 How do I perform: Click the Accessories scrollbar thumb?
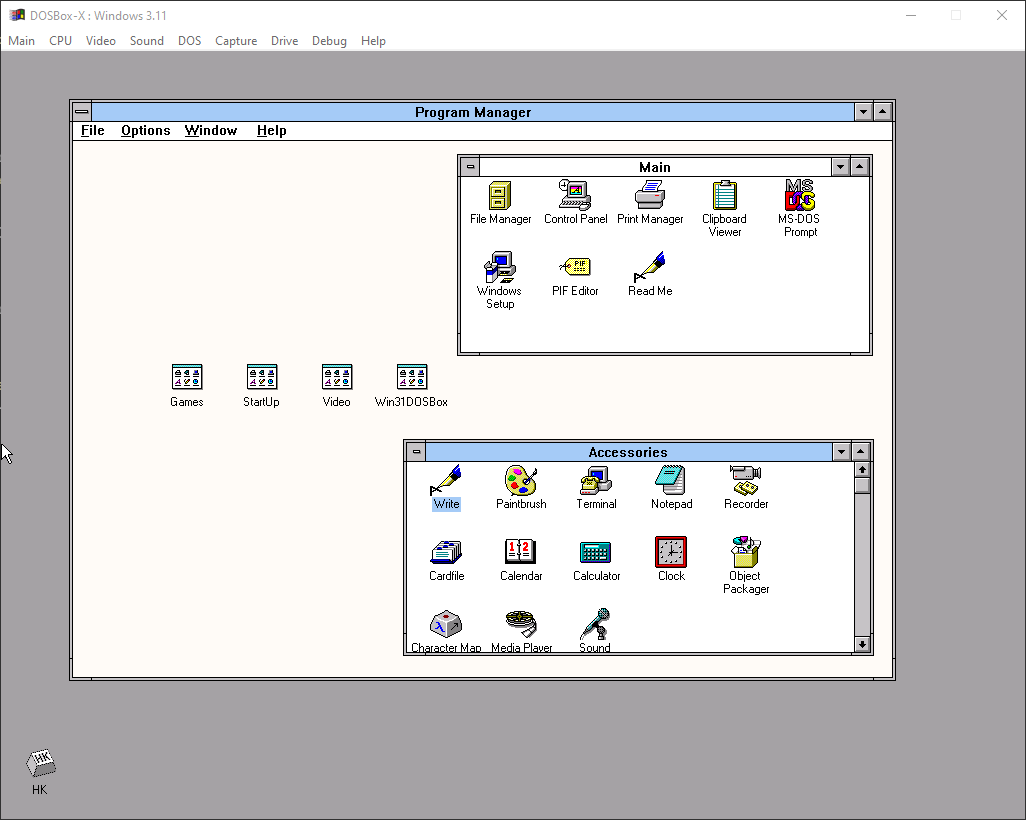[x=862, y=486]
